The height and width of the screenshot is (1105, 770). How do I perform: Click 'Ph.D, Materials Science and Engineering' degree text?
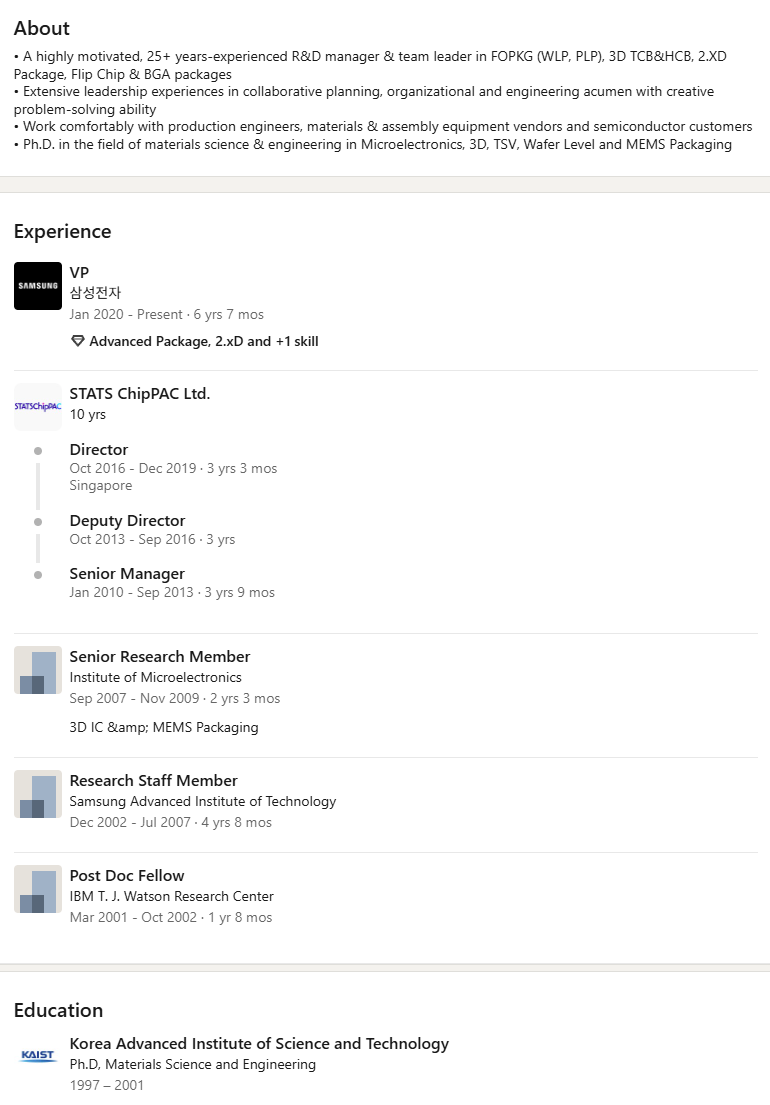click(x=193, y=1065)
